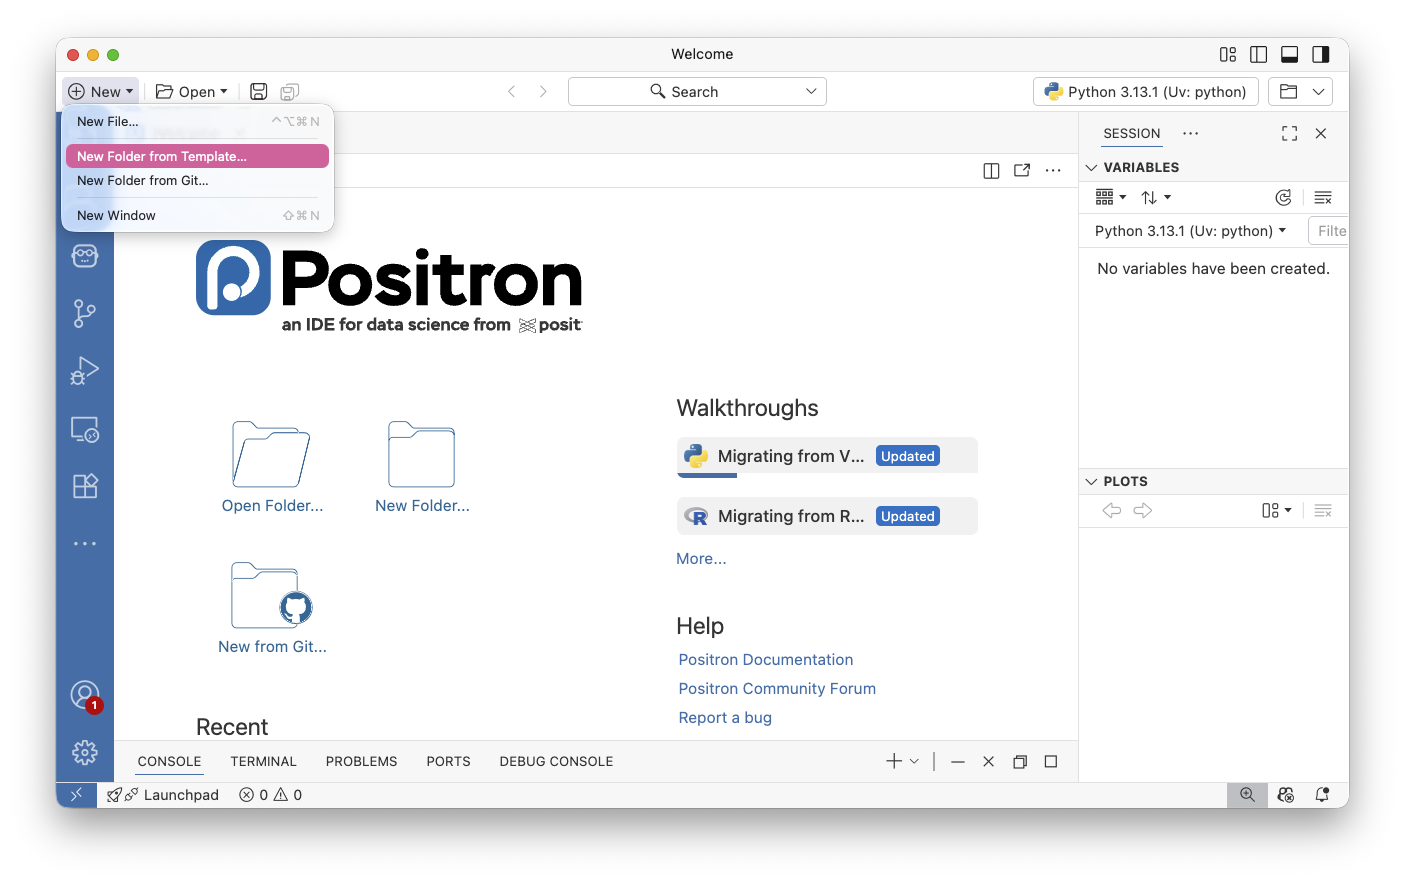Toggle the secondary side bar

click(1321, 55)
